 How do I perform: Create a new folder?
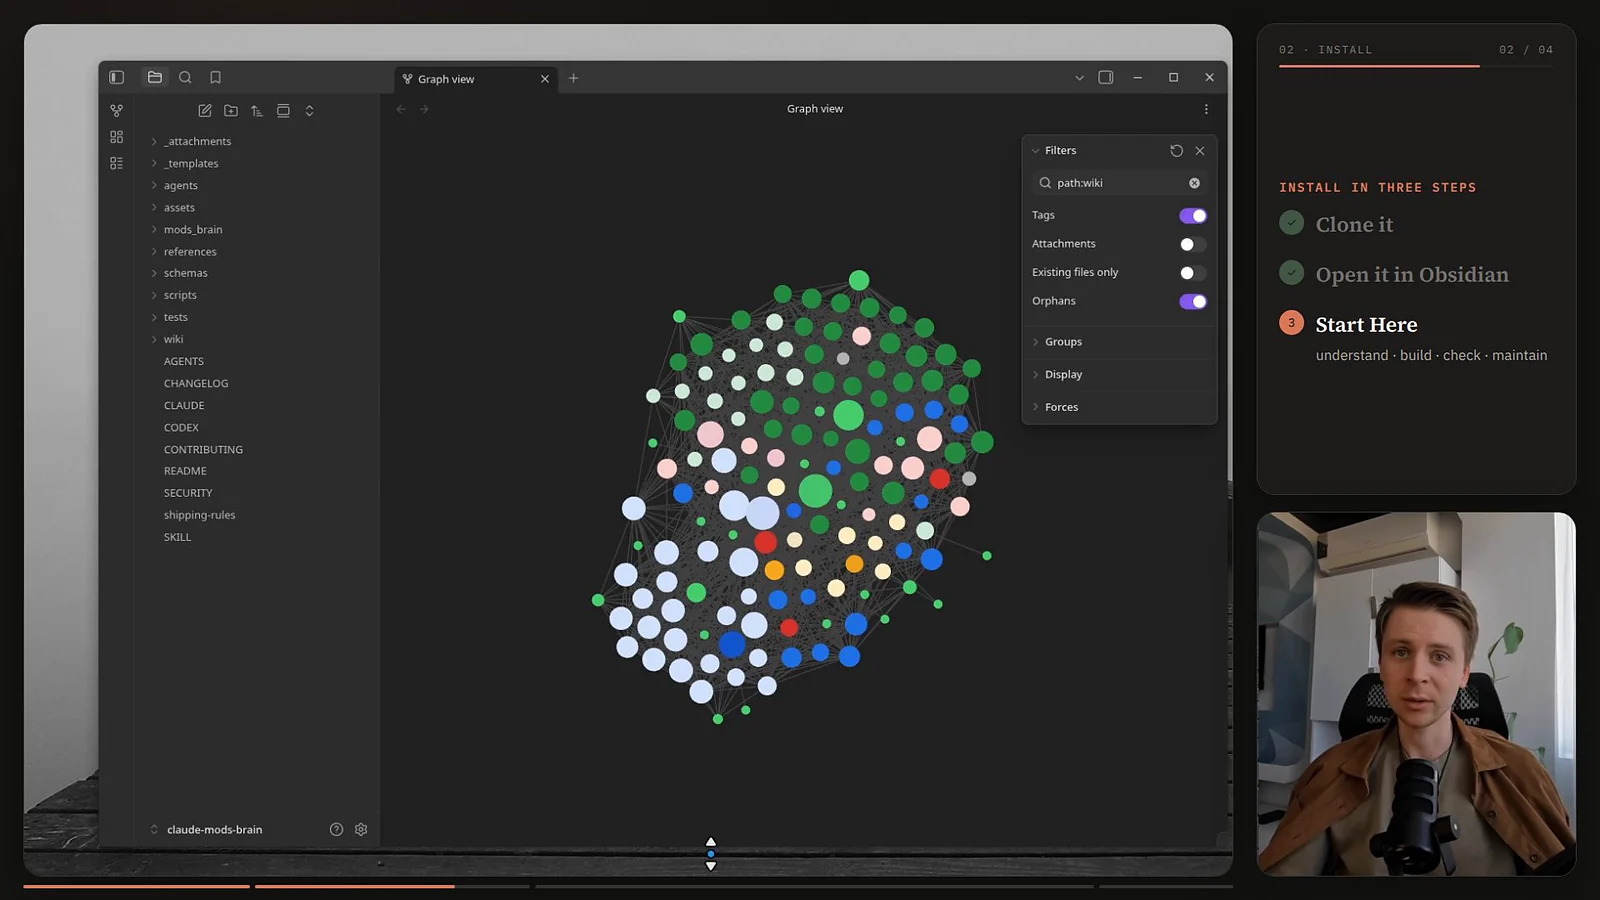[x=231, y=111]
